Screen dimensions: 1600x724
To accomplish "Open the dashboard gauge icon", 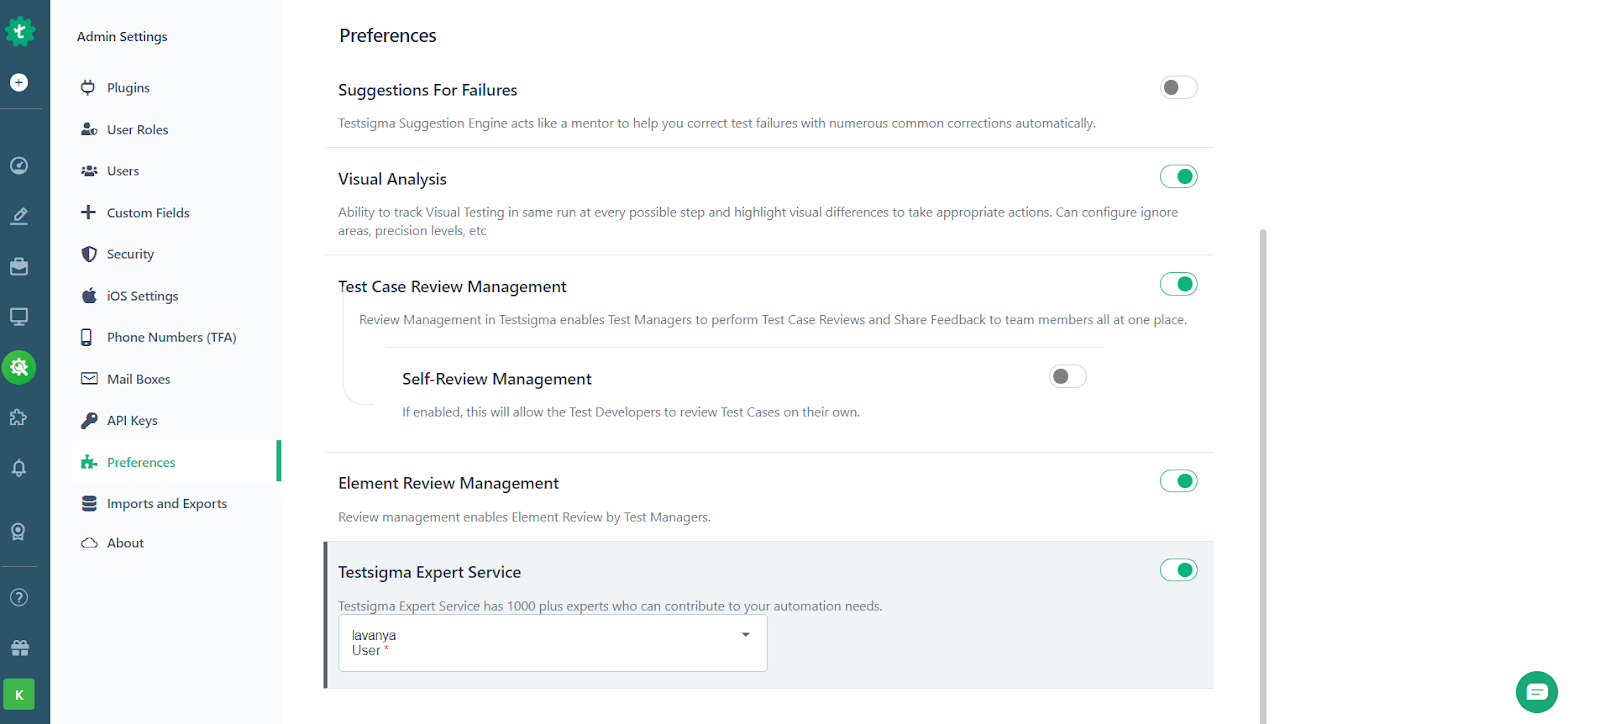I will pos(19,166).
